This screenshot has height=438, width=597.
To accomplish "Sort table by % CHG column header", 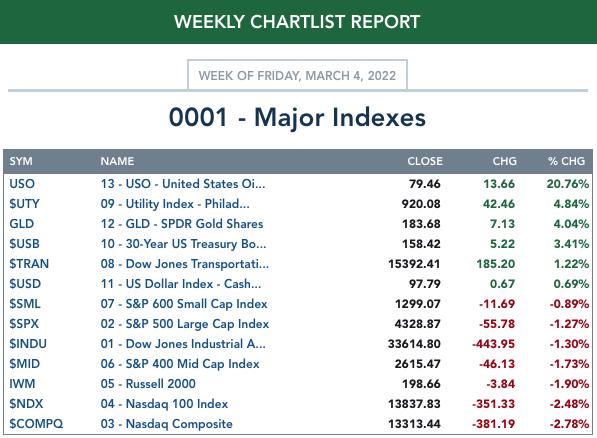I will click(x=567, y=161).
